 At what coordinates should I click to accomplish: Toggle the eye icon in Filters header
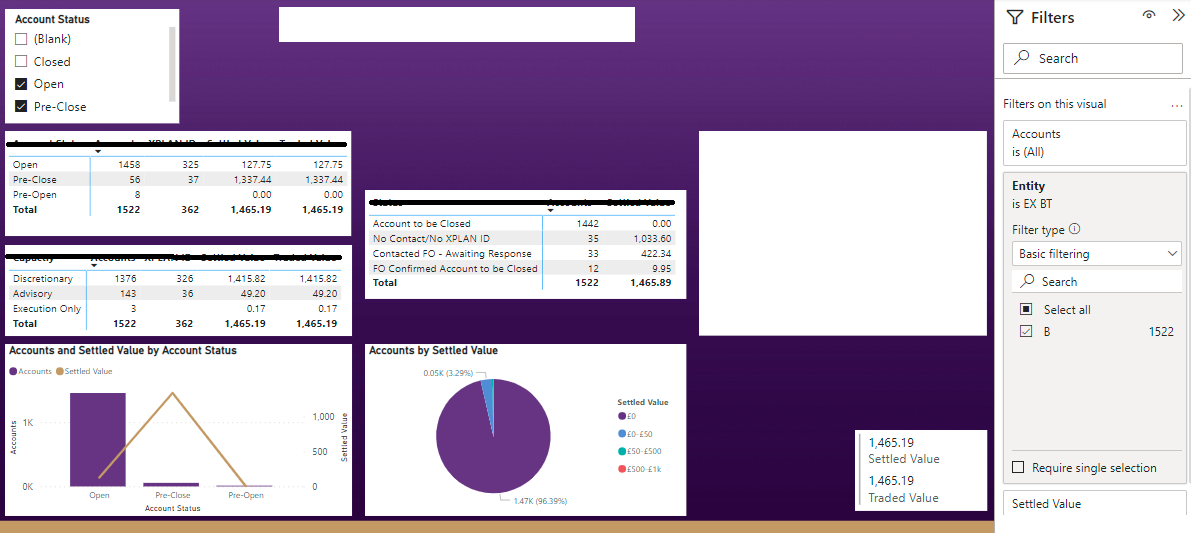tap(1148, 15)
